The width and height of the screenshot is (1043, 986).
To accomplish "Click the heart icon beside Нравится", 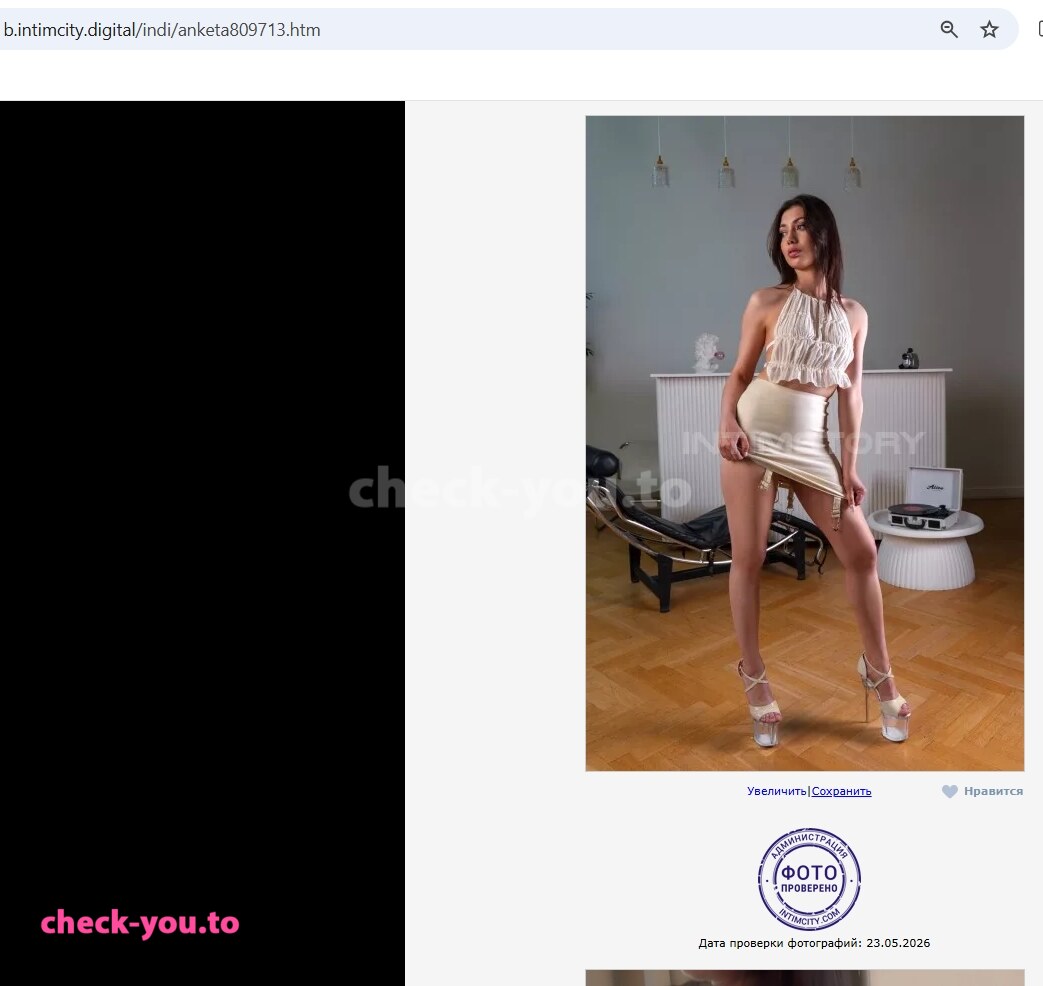I will pyautogui.click(x=950, y=791).
